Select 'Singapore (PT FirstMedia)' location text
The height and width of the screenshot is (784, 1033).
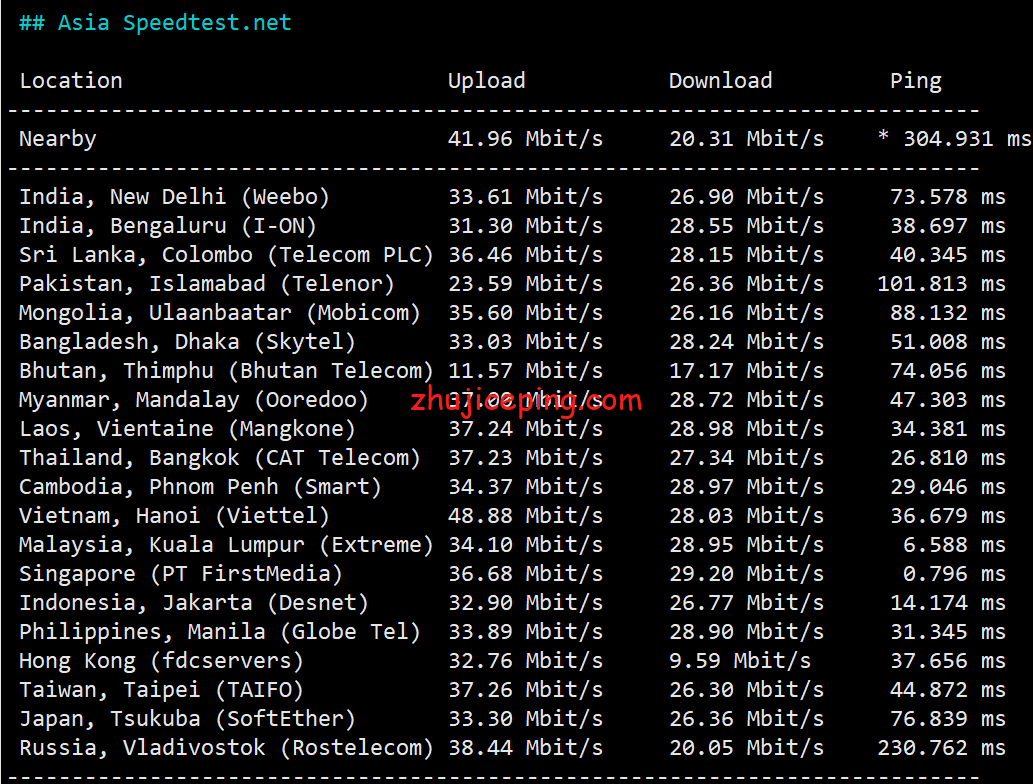coord(181,574)
